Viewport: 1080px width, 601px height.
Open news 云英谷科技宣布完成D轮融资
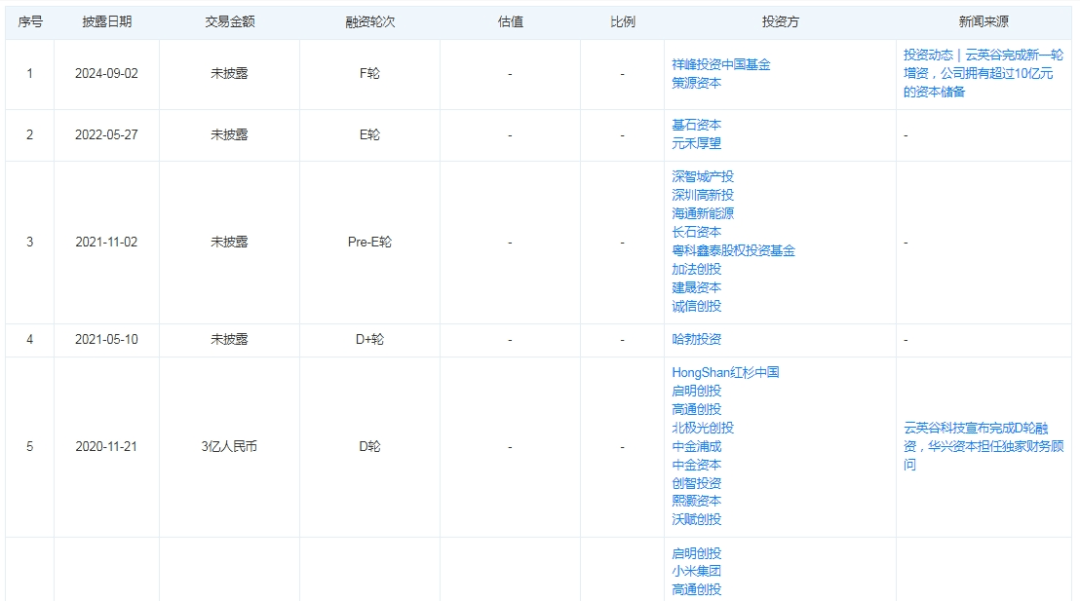tap(983, 447)
